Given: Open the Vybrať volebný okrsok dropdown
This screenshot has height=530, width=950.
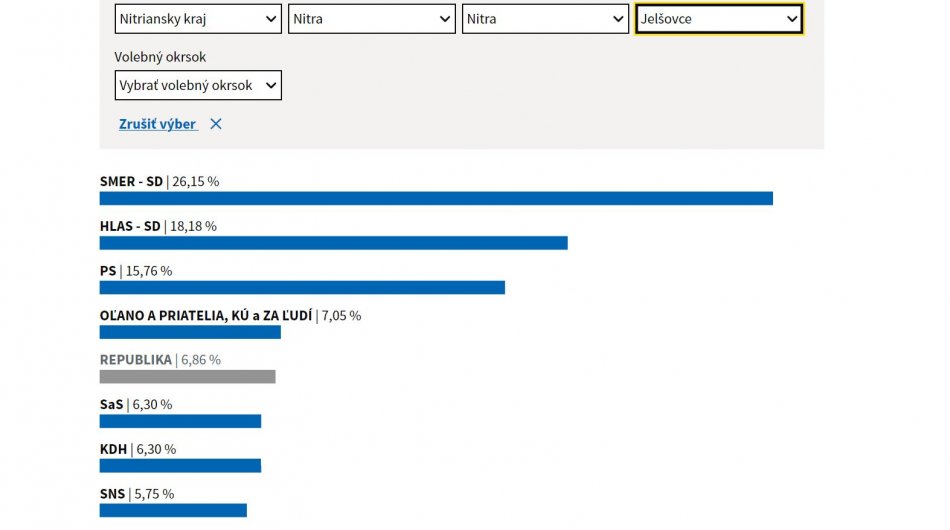Looking at the screenshot, I should pos(198,86).
